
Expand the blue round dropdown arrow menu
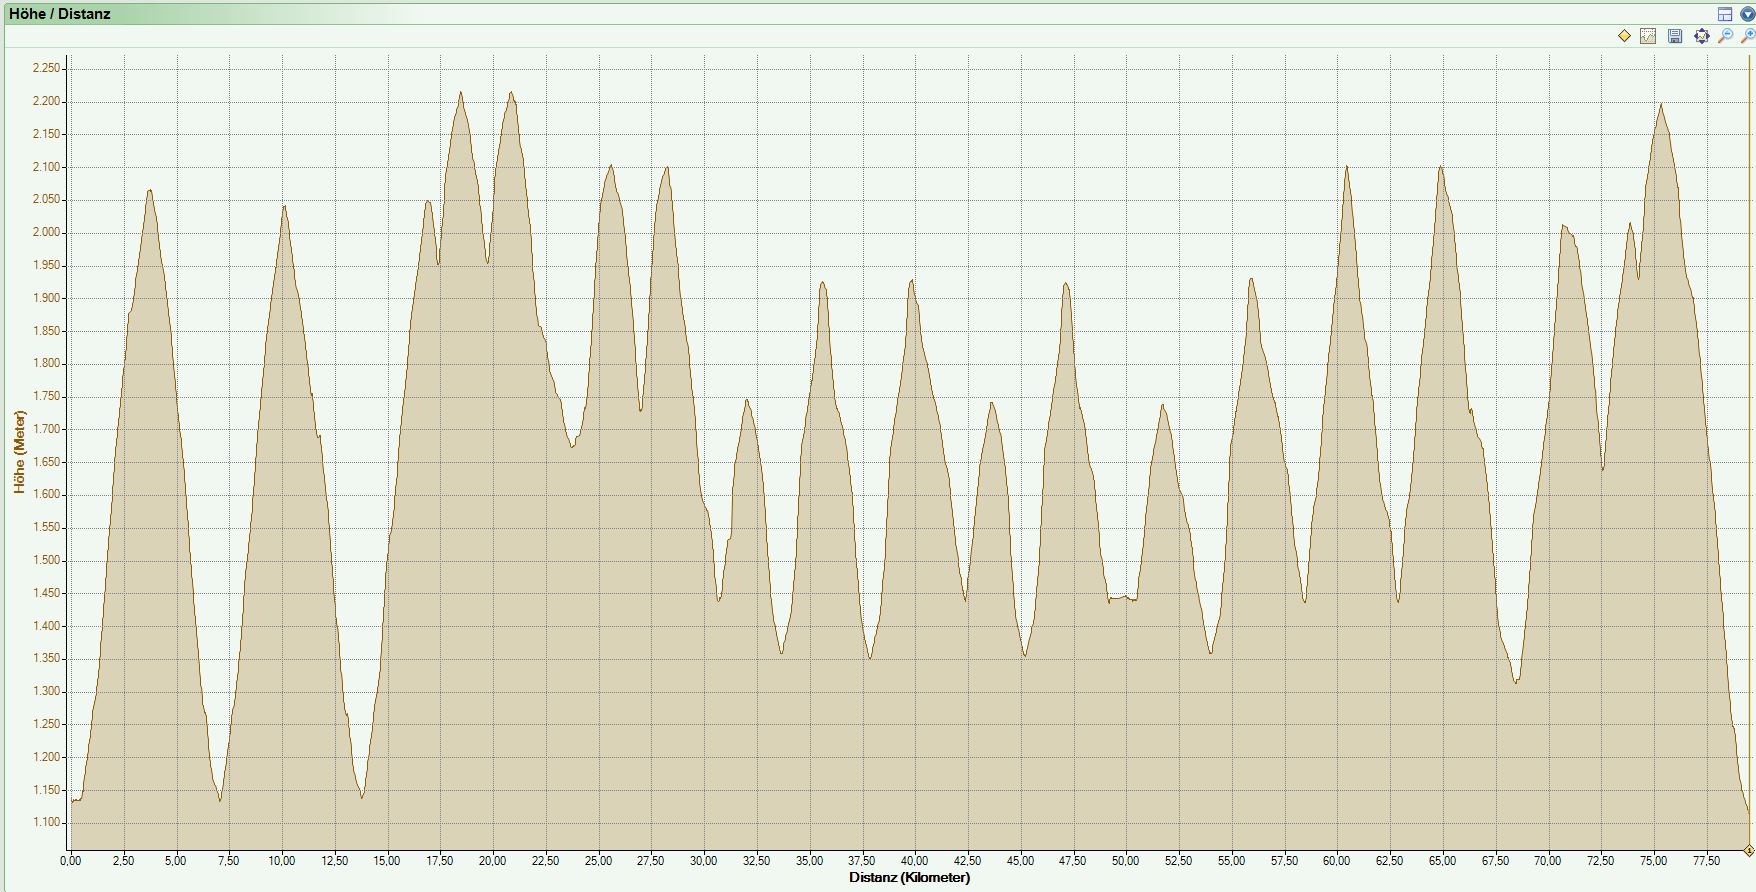[x=1747, y=14]
